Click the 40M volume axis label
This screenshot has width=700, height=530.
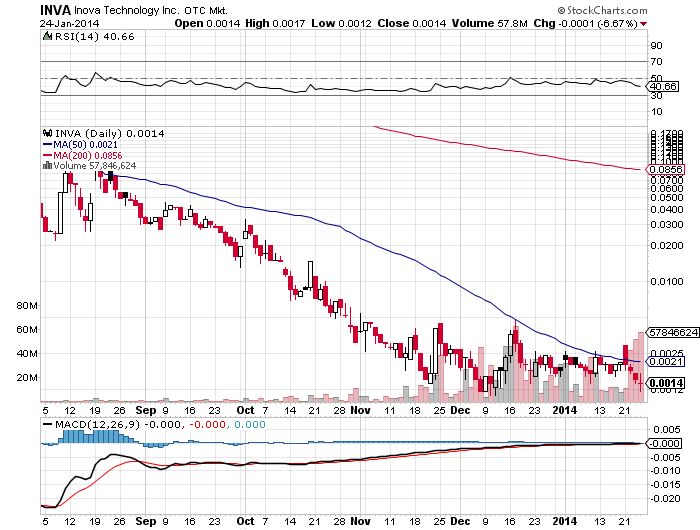pyautogui.click(x=27, y=354)
